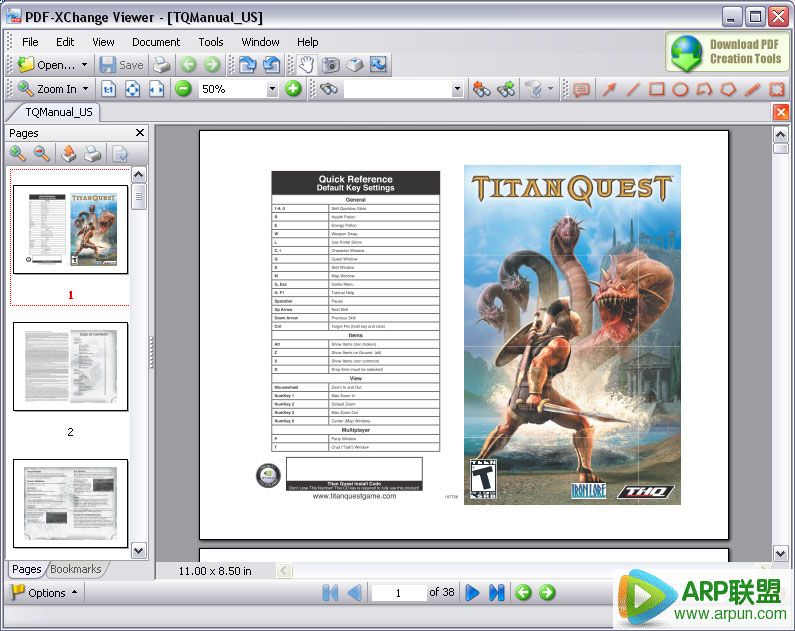Rotate page clockwise icon
Screen dimensions: 795x631
(247, 65)
